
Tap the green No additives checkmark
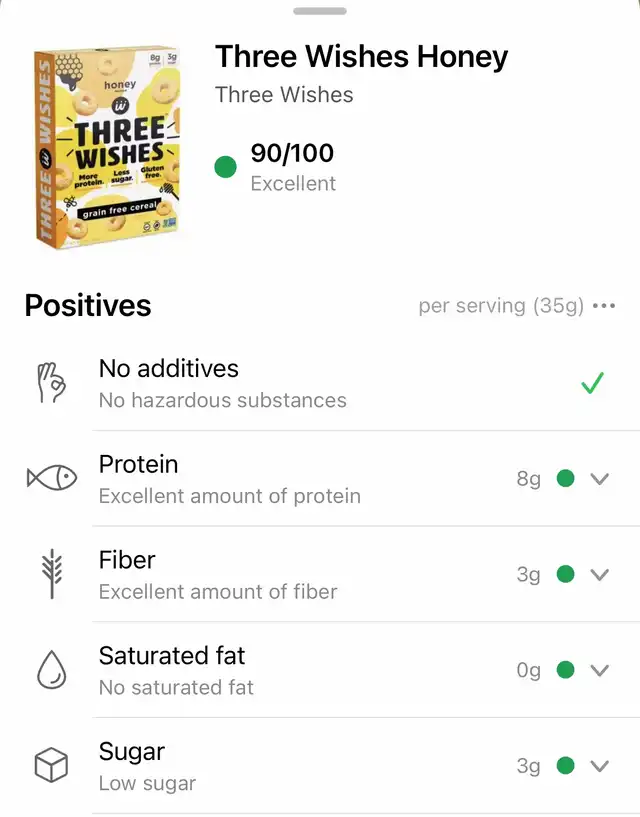pos(593,383)
